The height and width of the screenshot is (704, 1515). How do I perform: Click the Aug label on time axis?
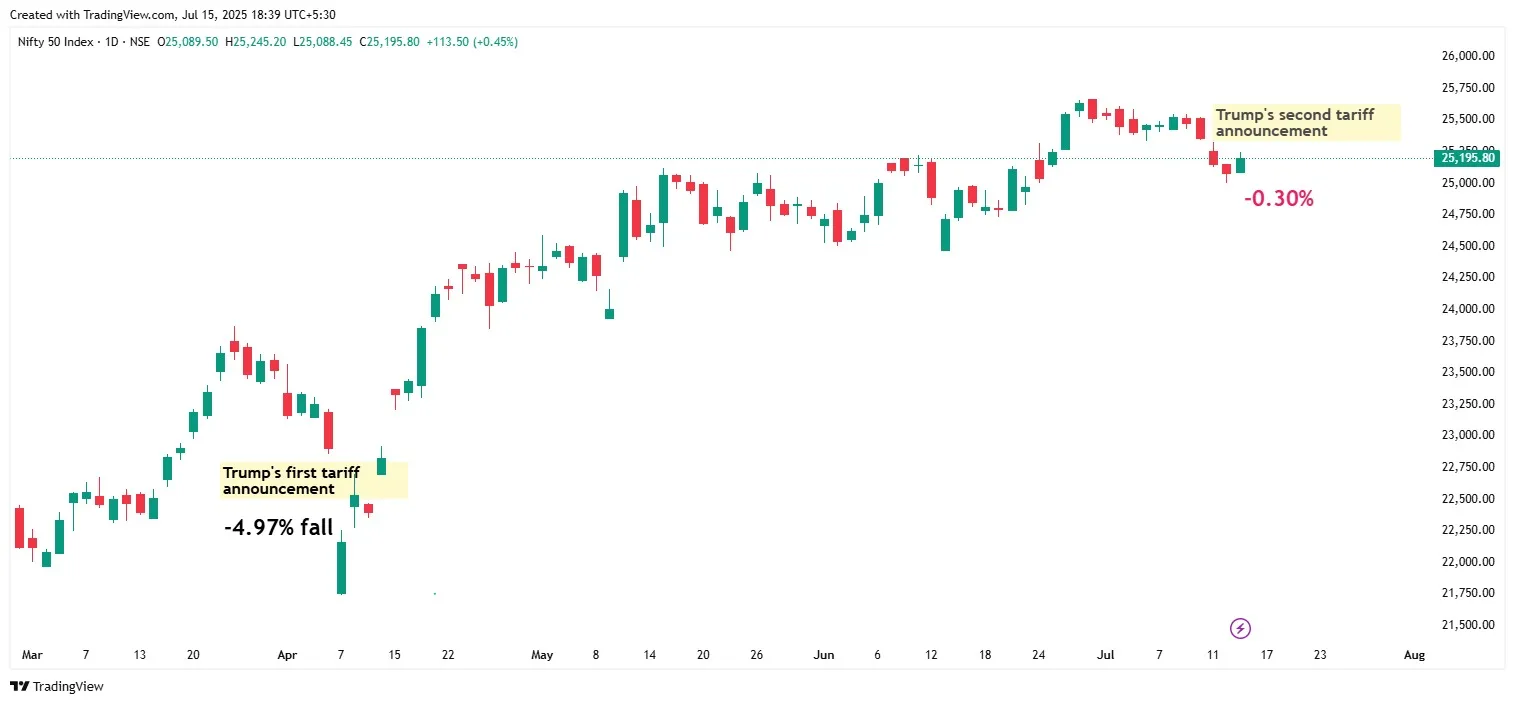click(1413, 656)
